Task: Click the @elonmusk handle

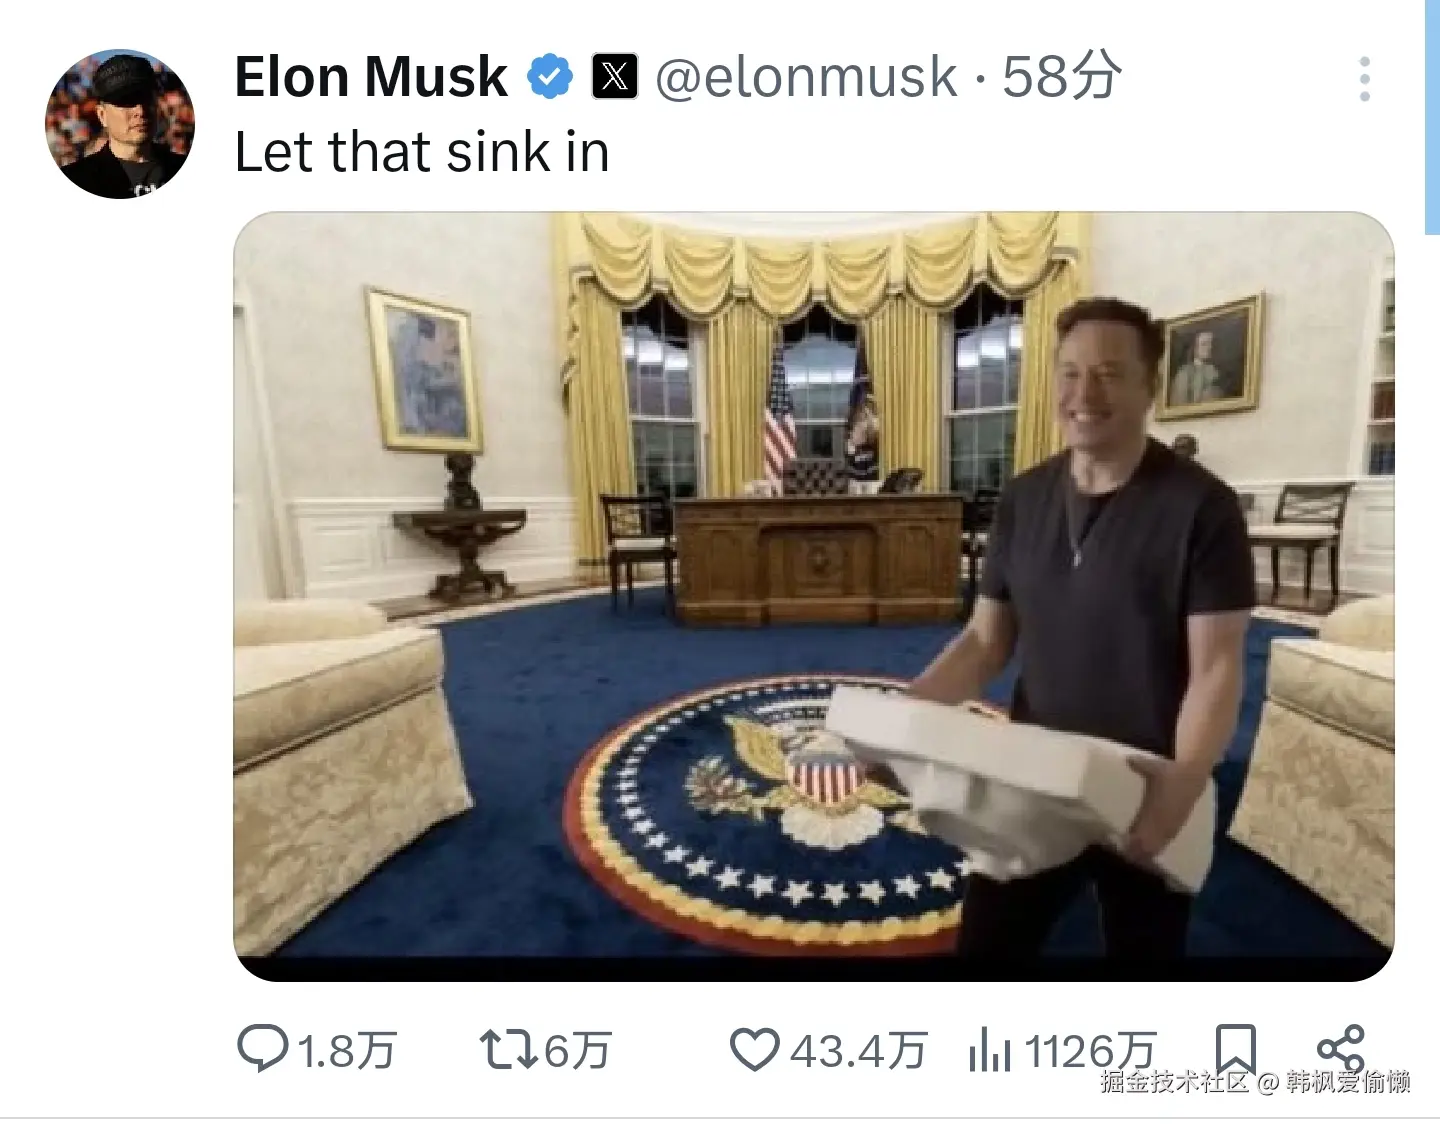Action: 806,77
